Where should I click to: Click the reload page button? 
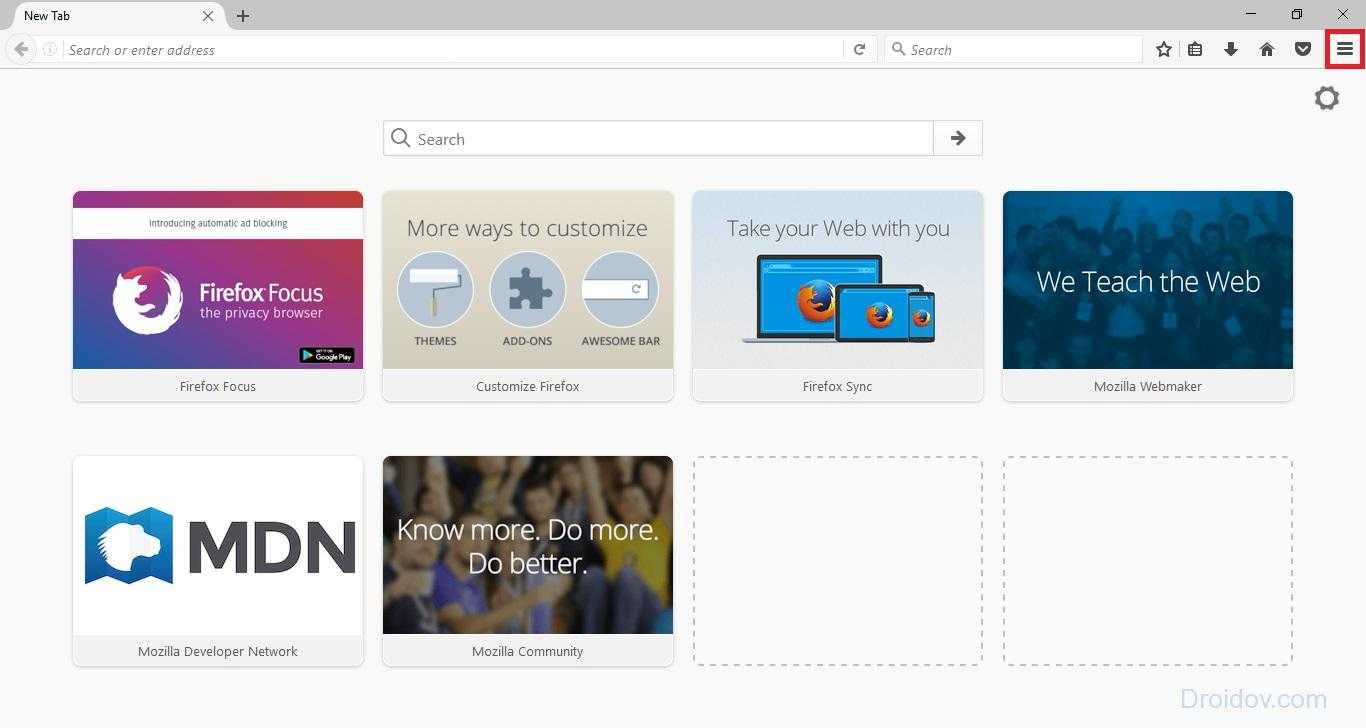[x=859, y=49]
